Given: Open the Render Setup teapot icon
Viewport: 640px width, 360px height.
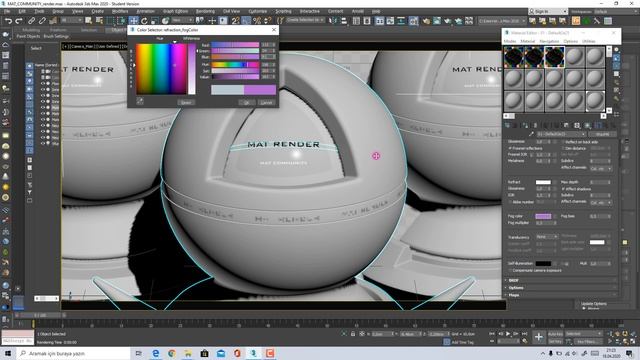Looking at the screenshot, I should (x=426, y=20).
